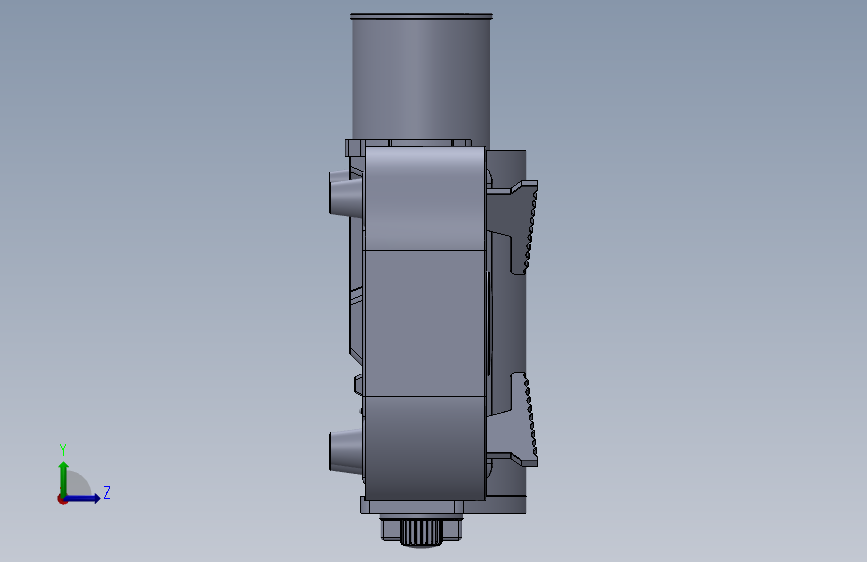This screenshot has height=562, width=867.
Task: Click the blue Z axis arrow of triad
Action: (83, 498)
